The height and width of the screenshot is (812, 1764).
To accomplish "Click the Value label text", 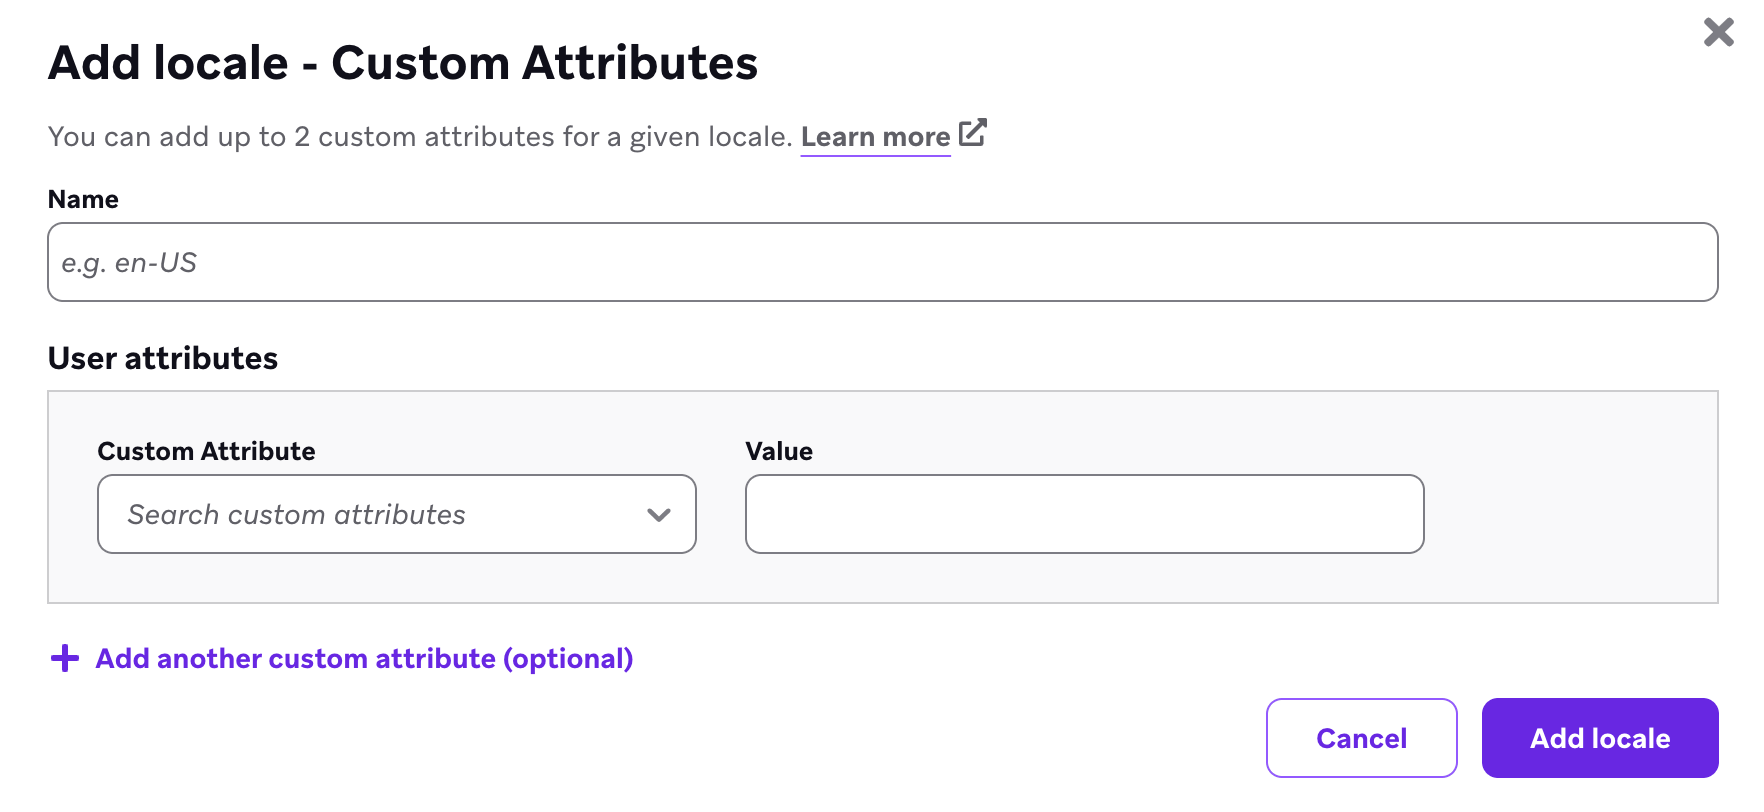I will 779,451.
